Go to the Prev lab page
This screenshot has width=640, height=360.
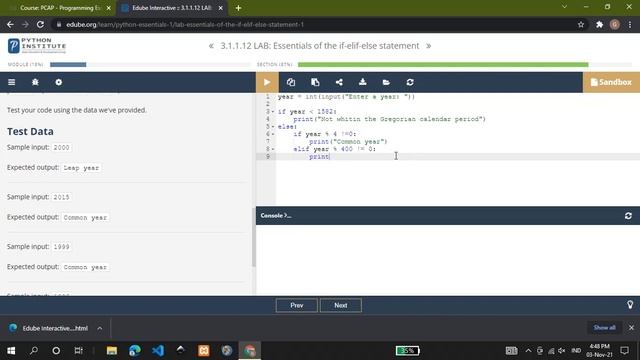pyautogui.click(x=296, y=305)
